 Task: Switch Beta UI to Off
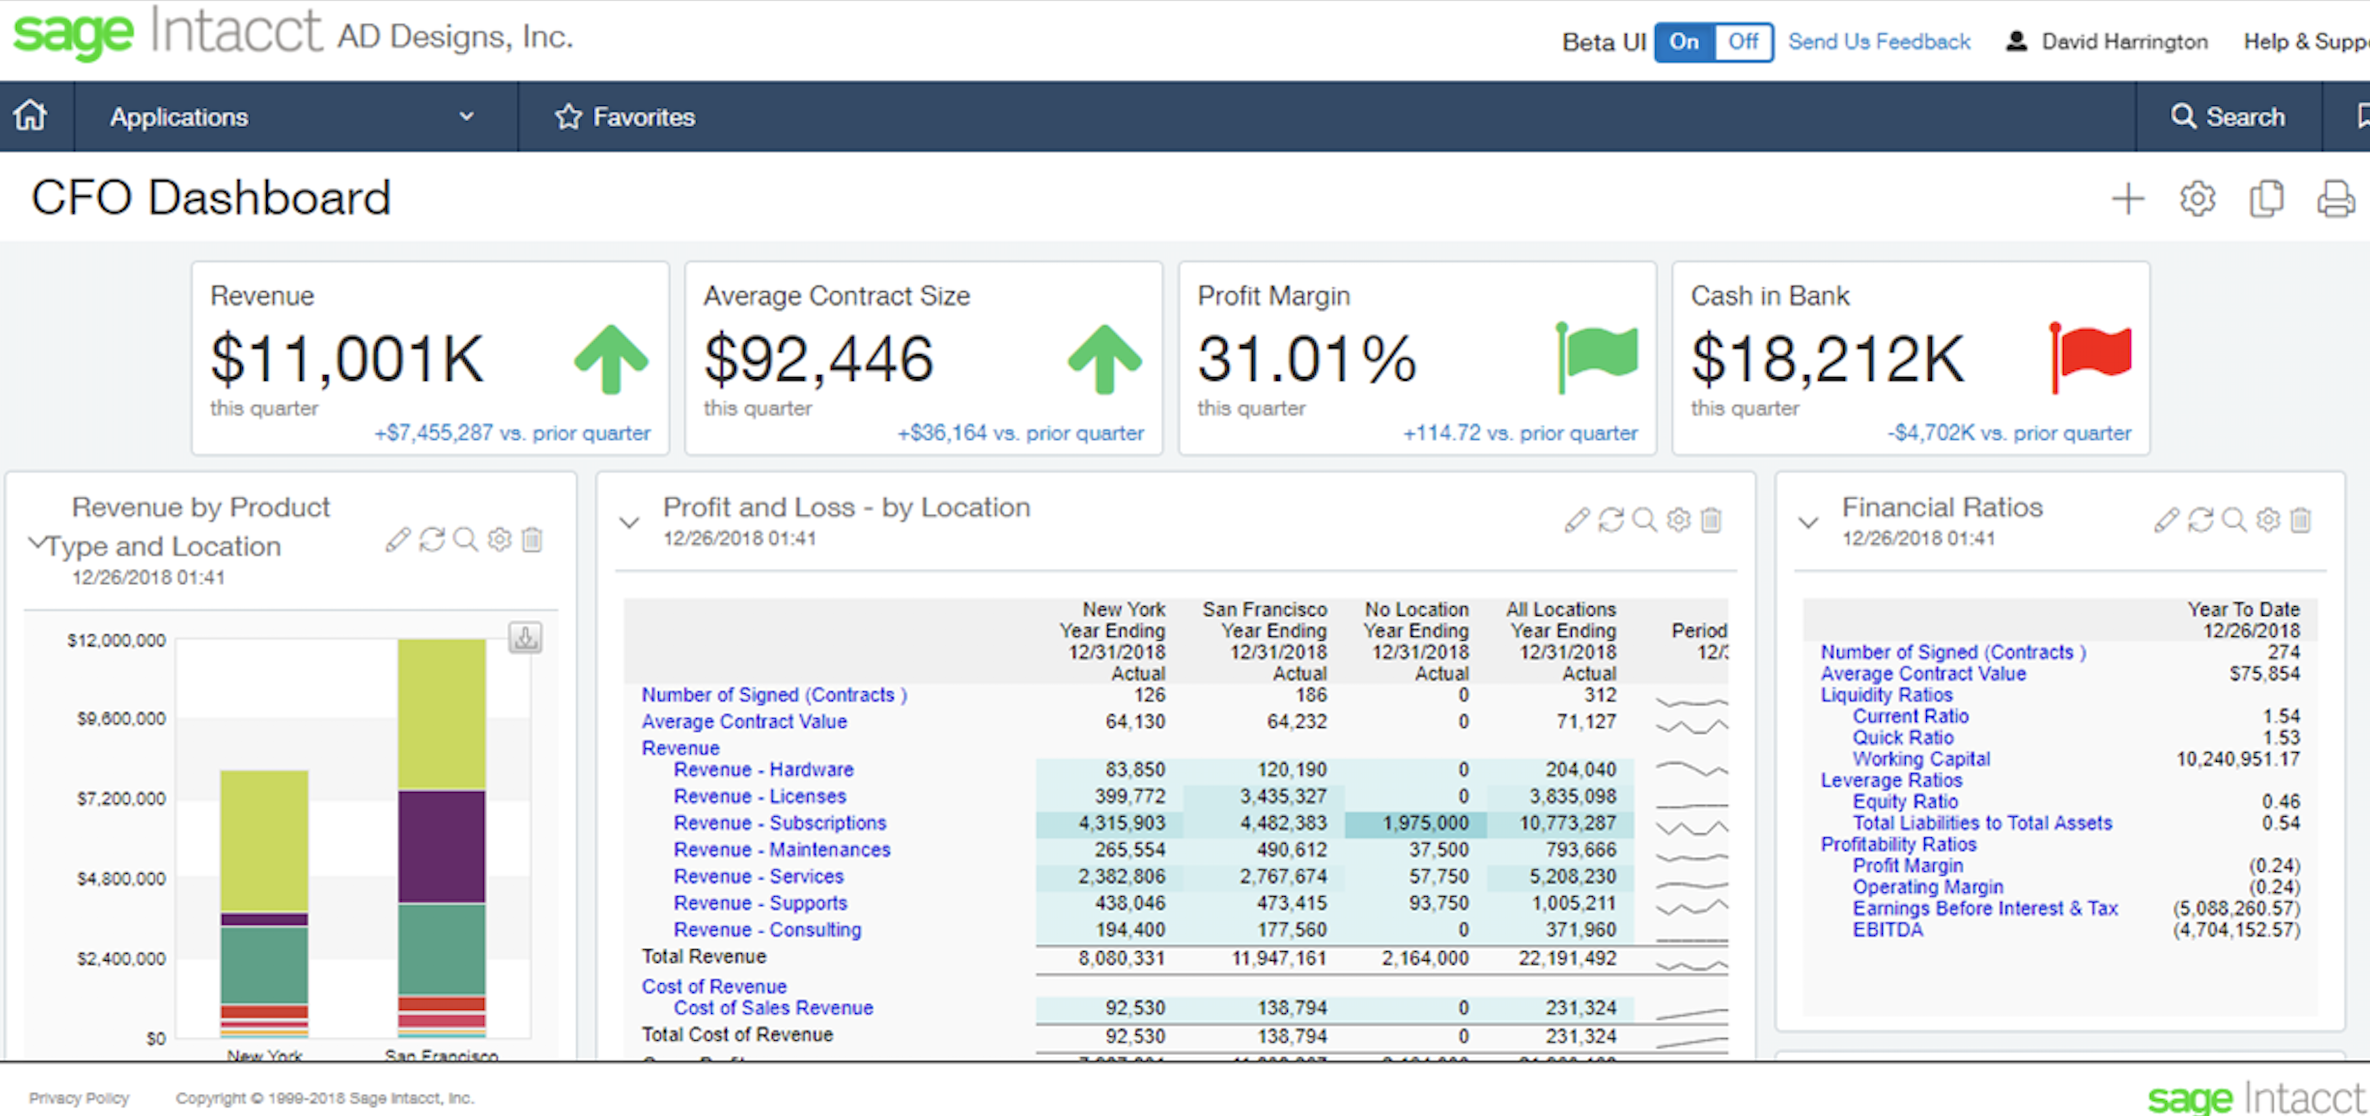coord(1743,42)
